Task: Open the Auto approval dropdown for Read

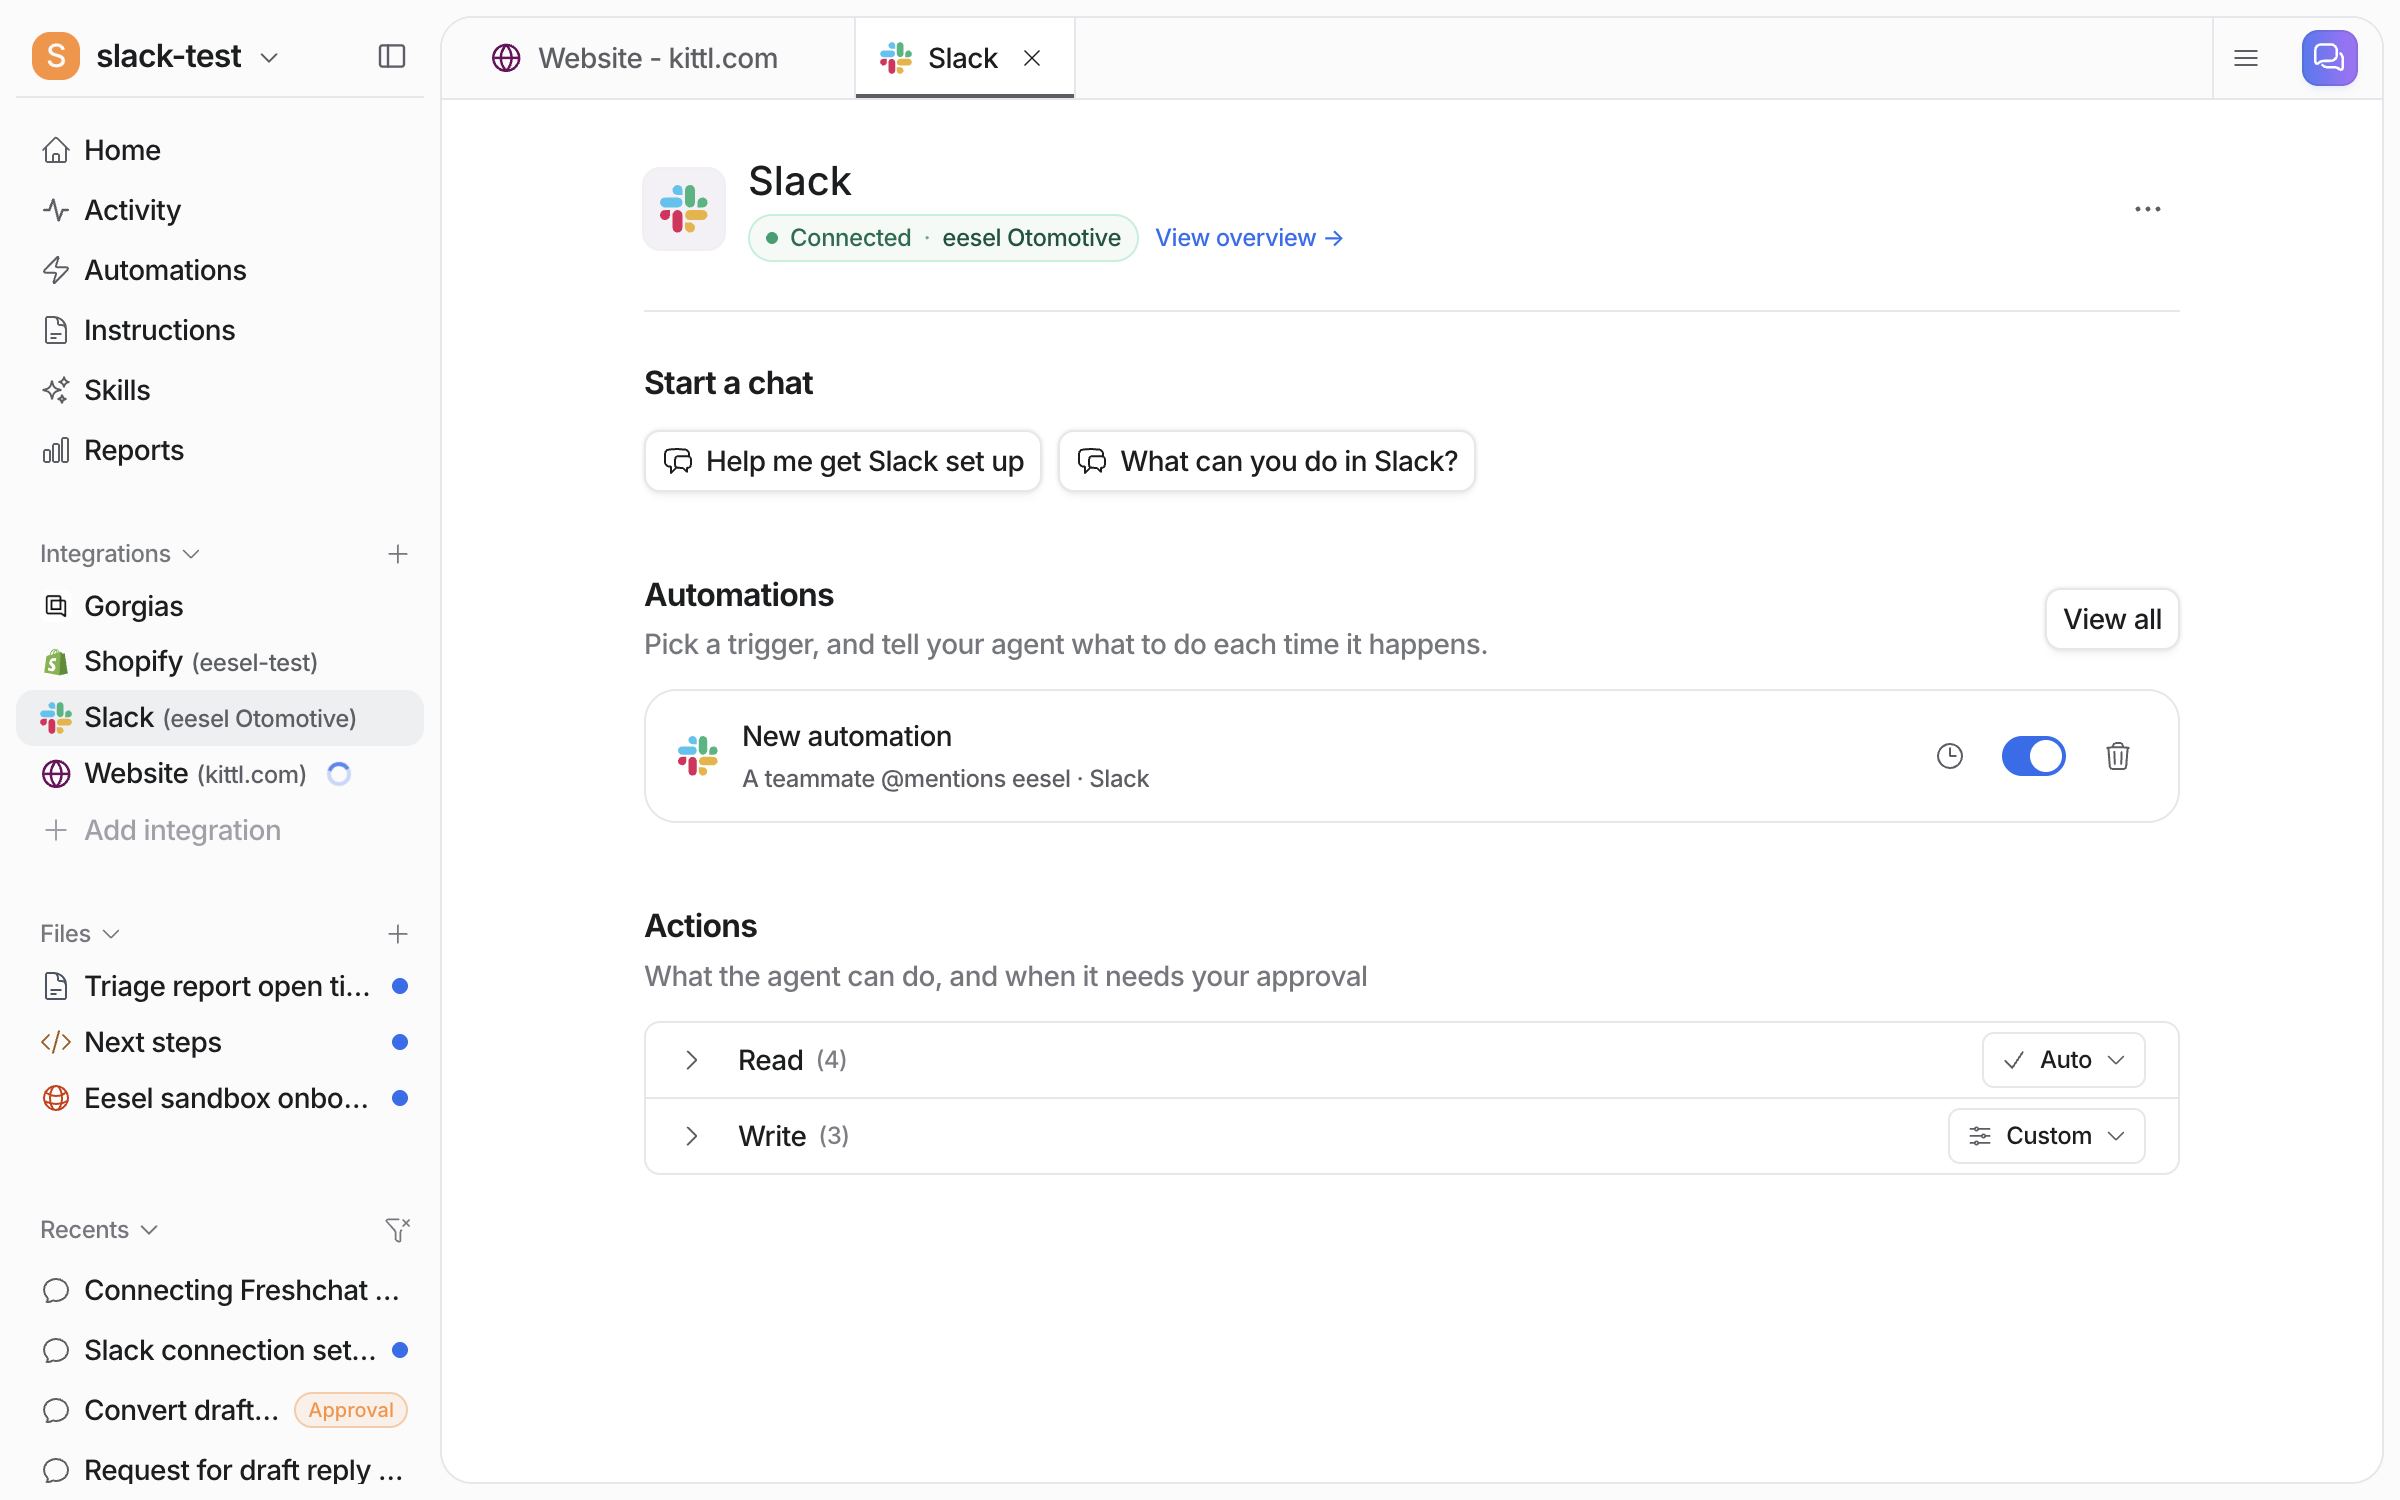Action: 2063,1060
